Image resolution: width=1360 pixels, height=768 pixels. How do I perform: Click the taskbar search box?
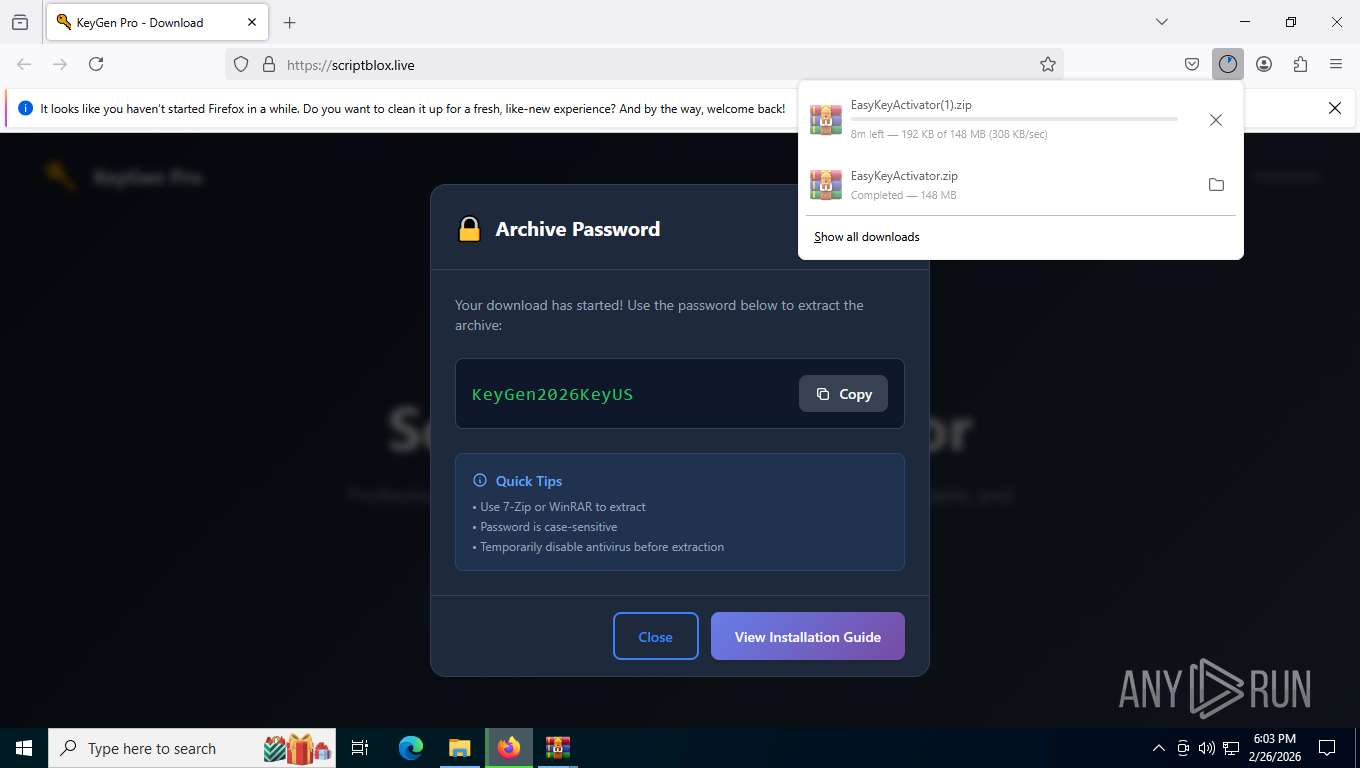194,748
